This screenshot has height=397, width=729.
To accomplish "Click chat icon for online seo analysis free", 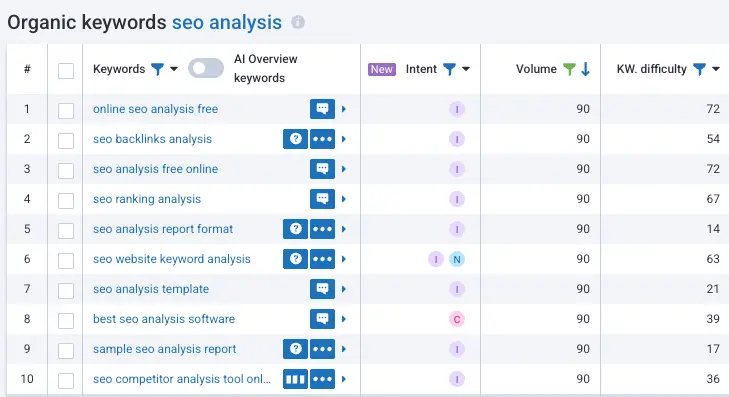I will [x=322, y=109].
